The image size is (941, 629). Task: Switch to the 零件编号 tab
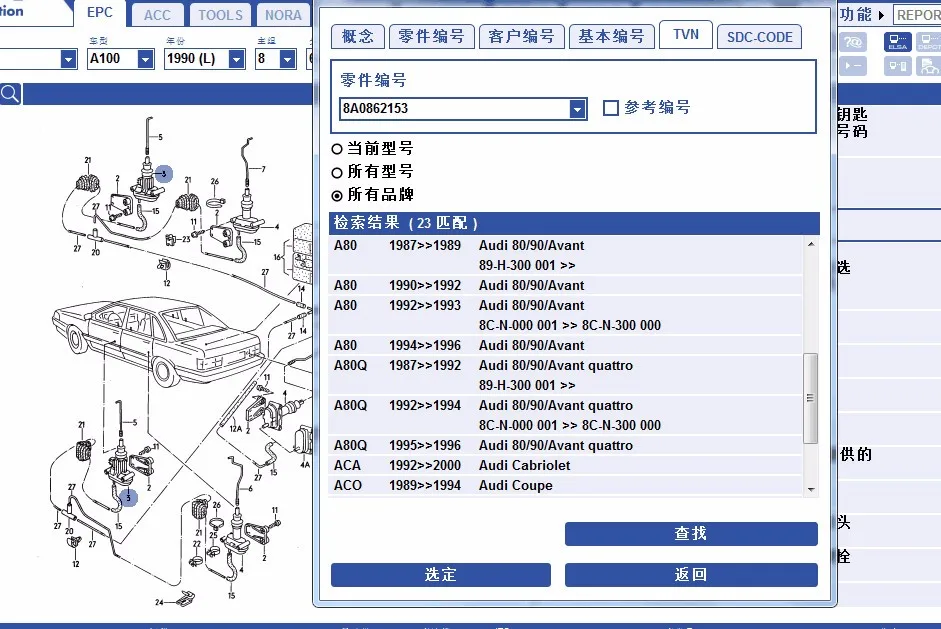(431, 37)
